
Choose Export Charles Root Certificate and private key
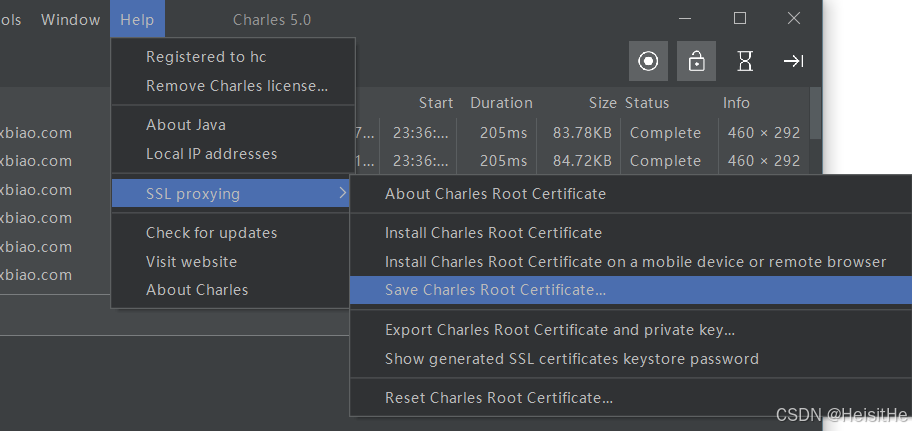coord(631,330)
